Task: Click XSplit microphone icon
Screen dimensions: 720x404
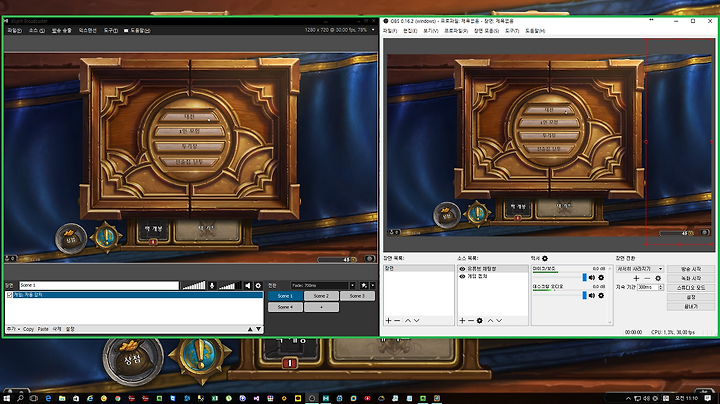Action: 212,286
